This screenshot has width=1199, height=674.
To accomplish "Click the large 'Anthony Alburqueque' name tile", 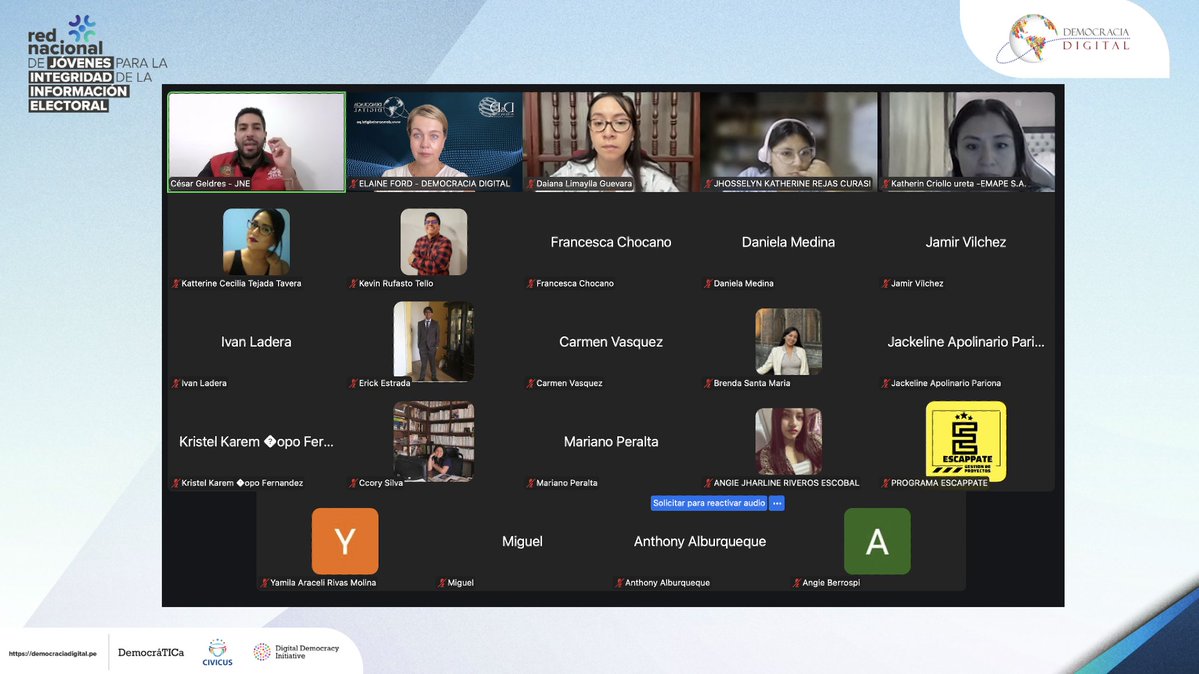I will tap(700, 541).
